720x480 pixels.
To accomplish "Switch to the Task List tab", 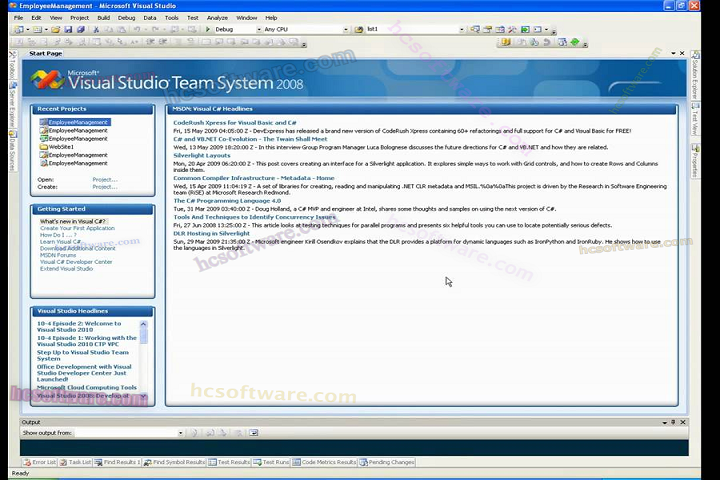I will coord(75,462).
